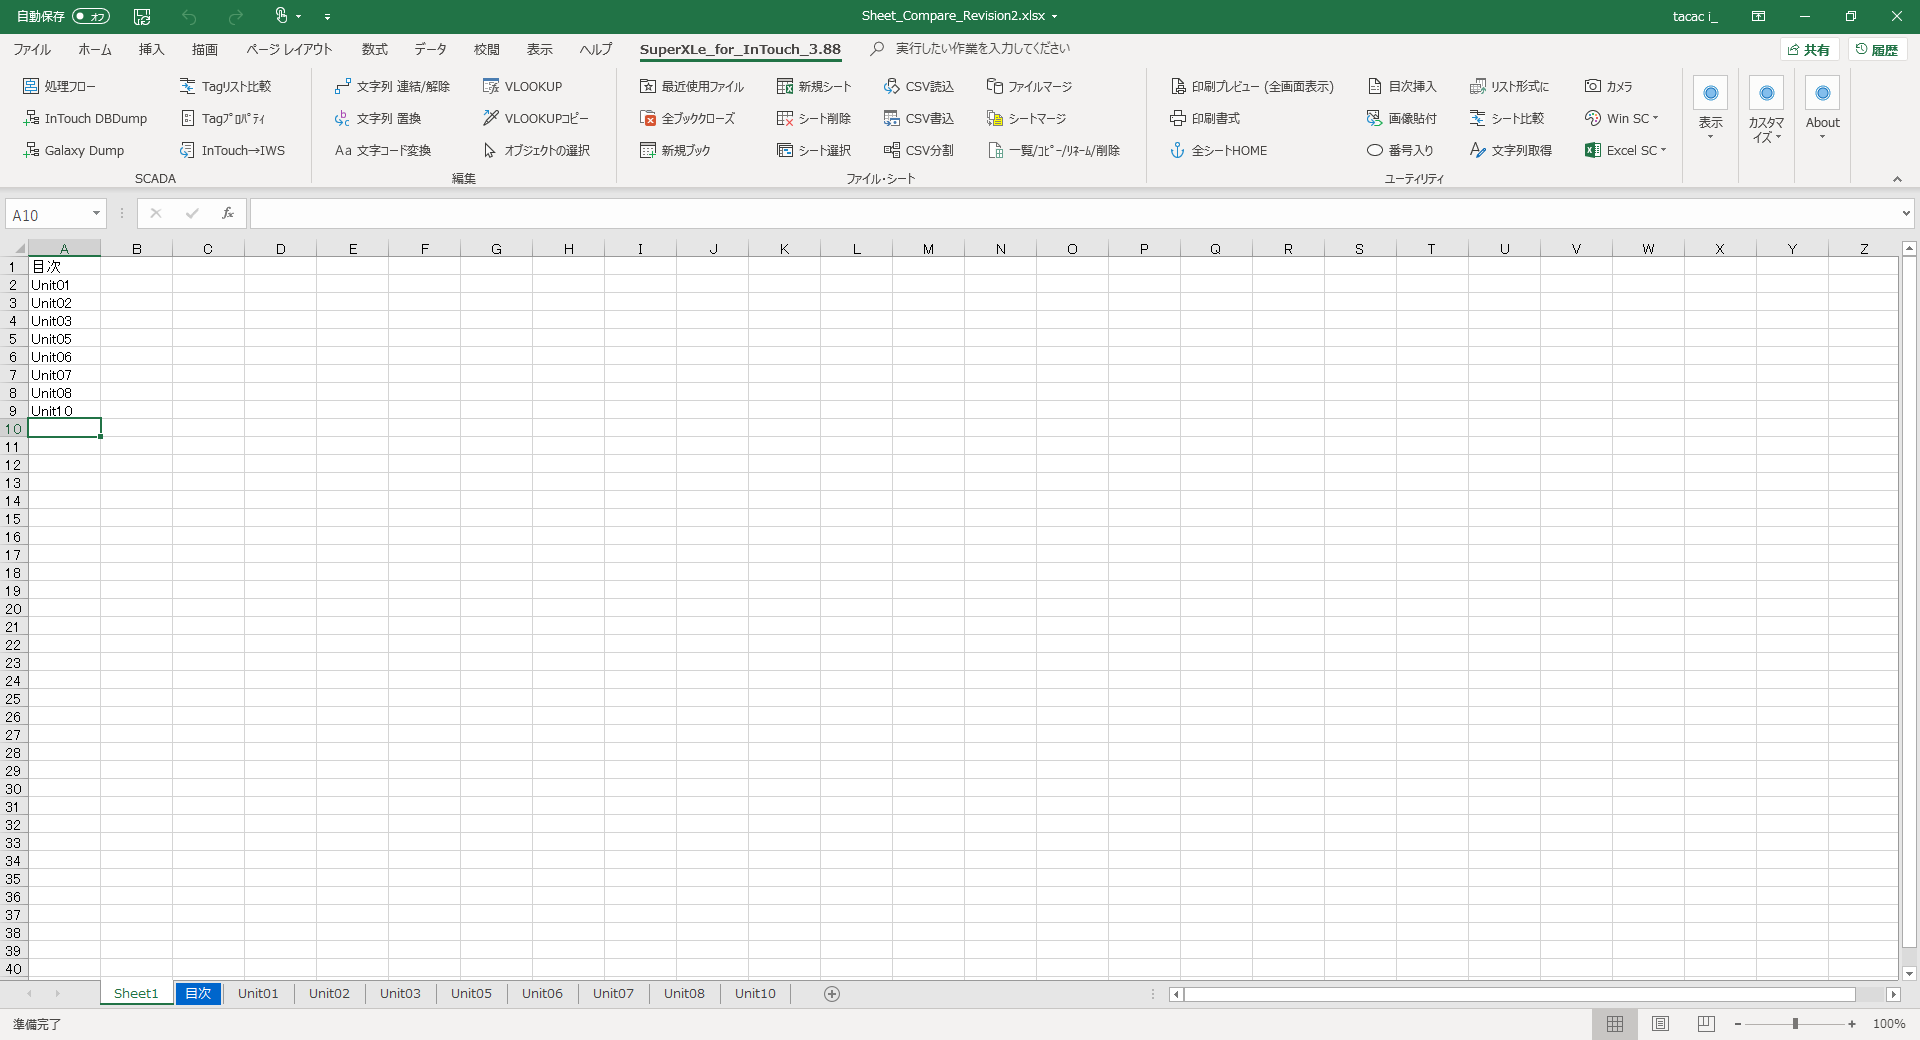Viewport: 1920px width, 1040px height.
Task: Expand the Name Box dropdown
Action: [x=96, y=213]
